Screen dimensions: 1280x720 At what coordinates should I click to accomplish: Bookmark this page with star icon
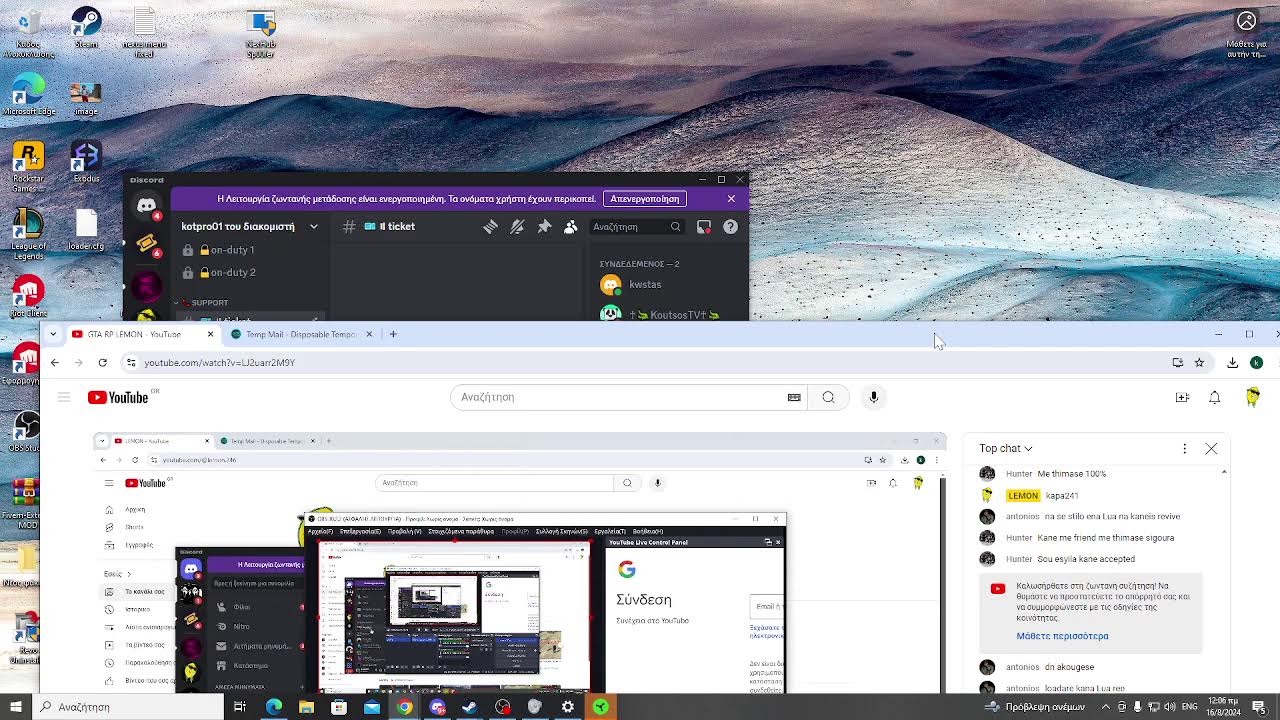pos(1200,362)
